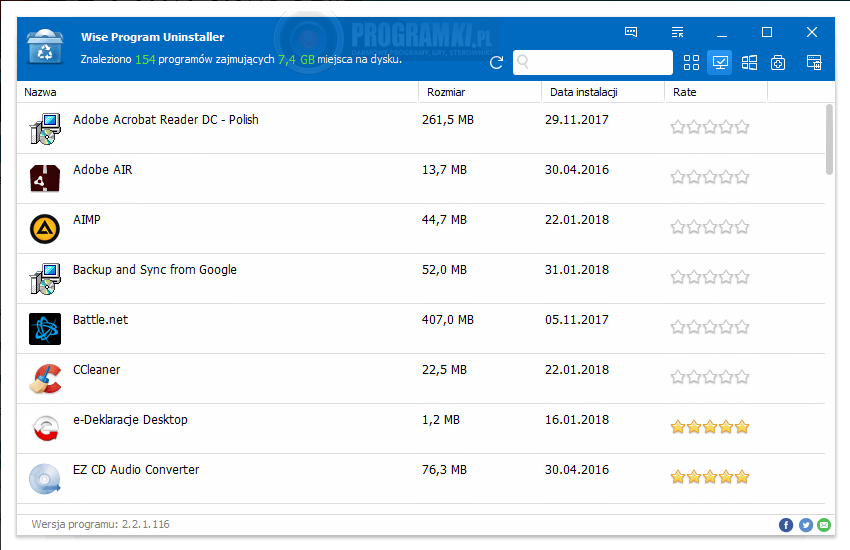Click the email contact icon
850x550 pixels.
click(x=824, y=525)
